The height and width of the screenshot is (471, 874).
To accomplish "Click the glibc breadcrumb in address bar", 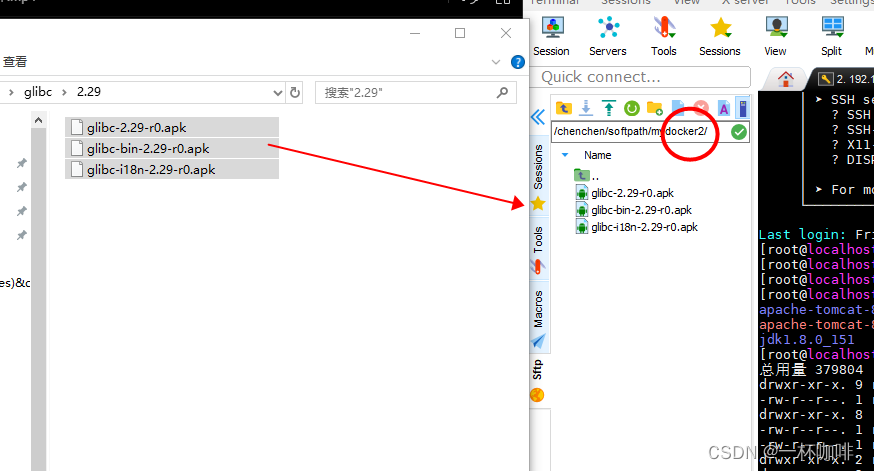I will (38, 92).
